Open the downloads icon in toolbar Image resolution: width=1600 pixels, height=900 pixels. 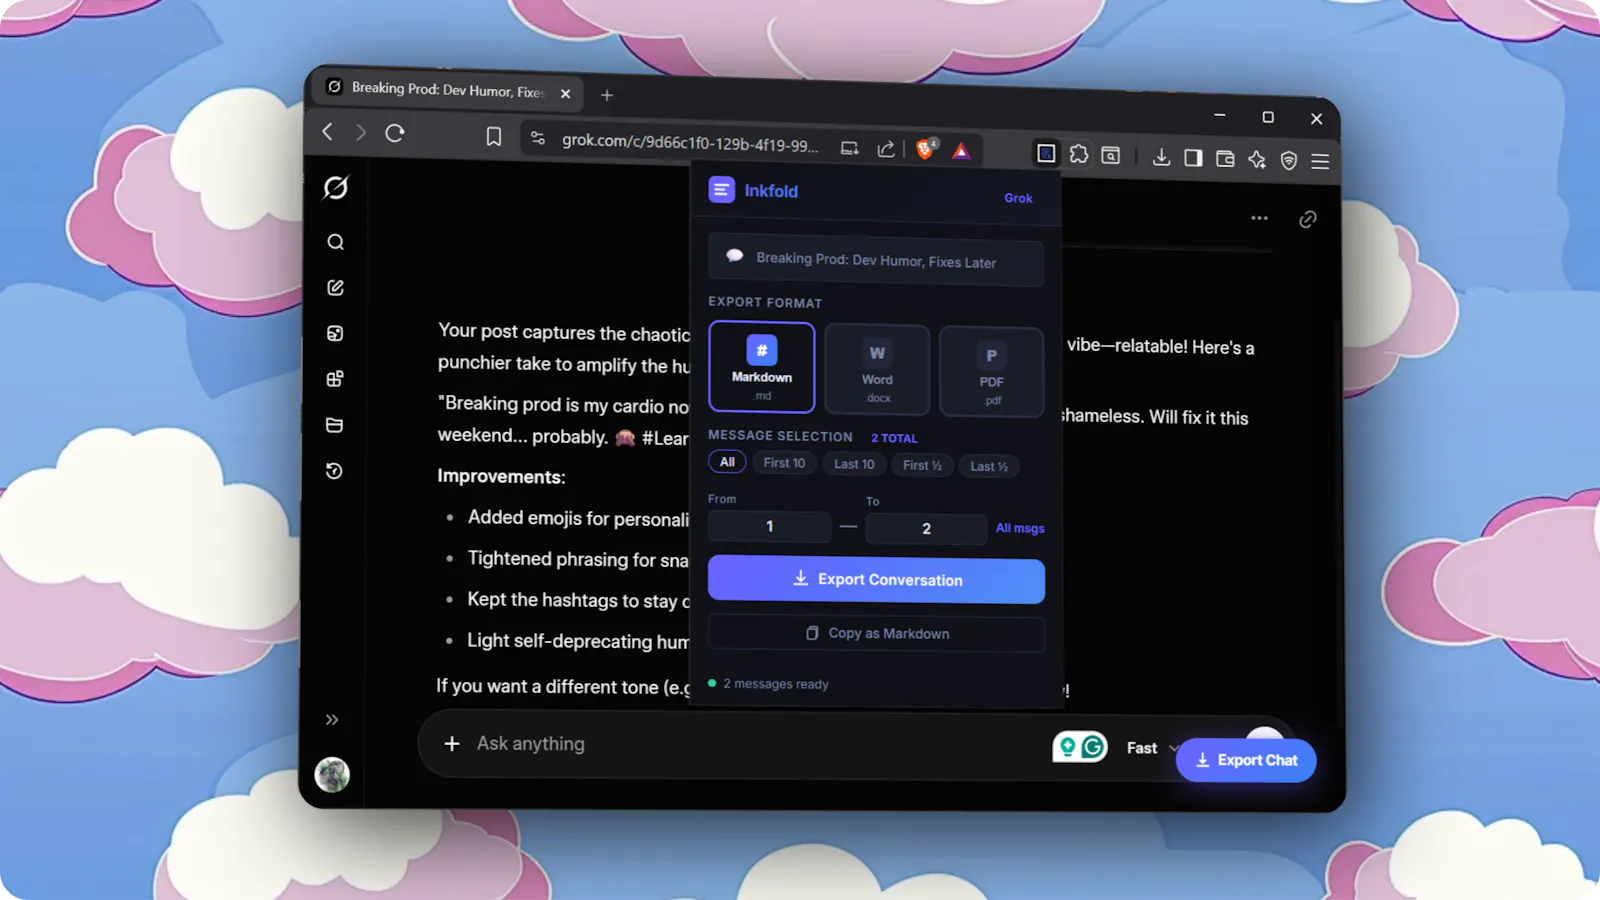(x=1161, y=157)
